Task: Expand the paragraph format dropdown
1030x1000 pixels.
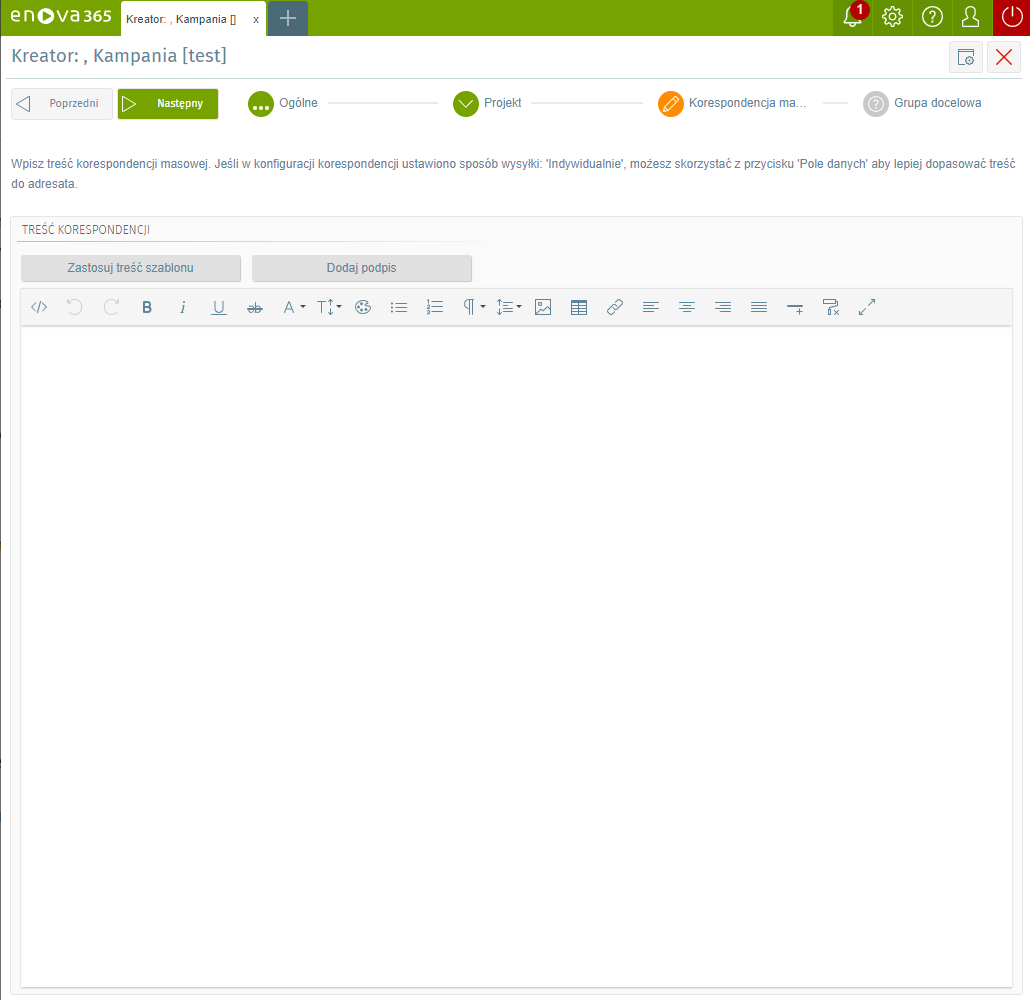Action: [x=473, y=308]
